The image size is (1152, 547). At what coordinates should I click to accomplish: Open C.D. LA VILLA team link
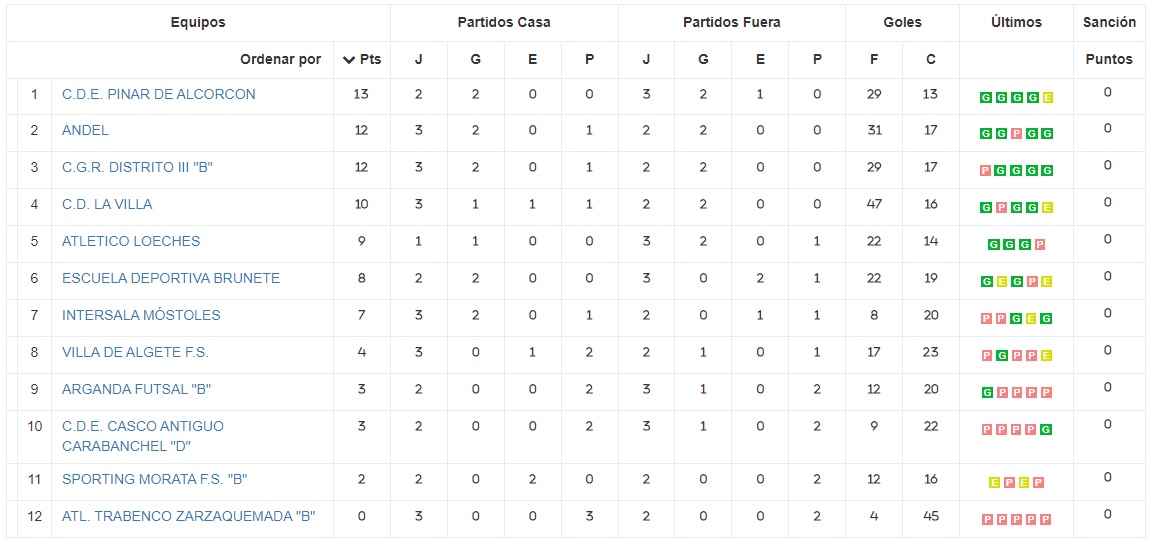coord(107,204)
